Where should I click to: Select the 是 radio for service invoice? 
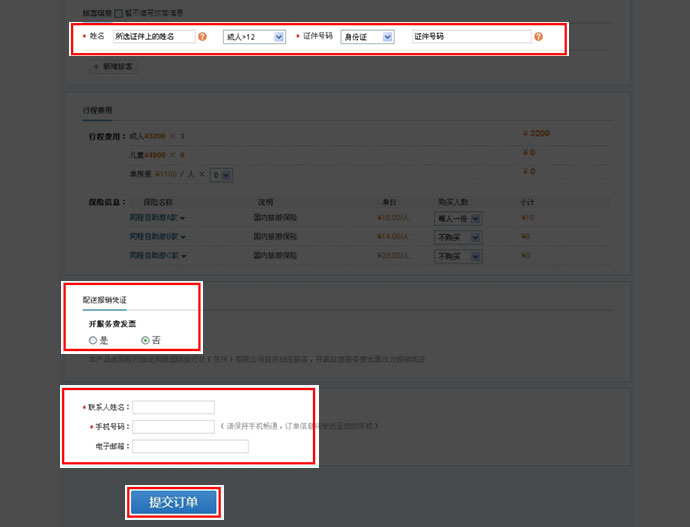click(93, 340)
